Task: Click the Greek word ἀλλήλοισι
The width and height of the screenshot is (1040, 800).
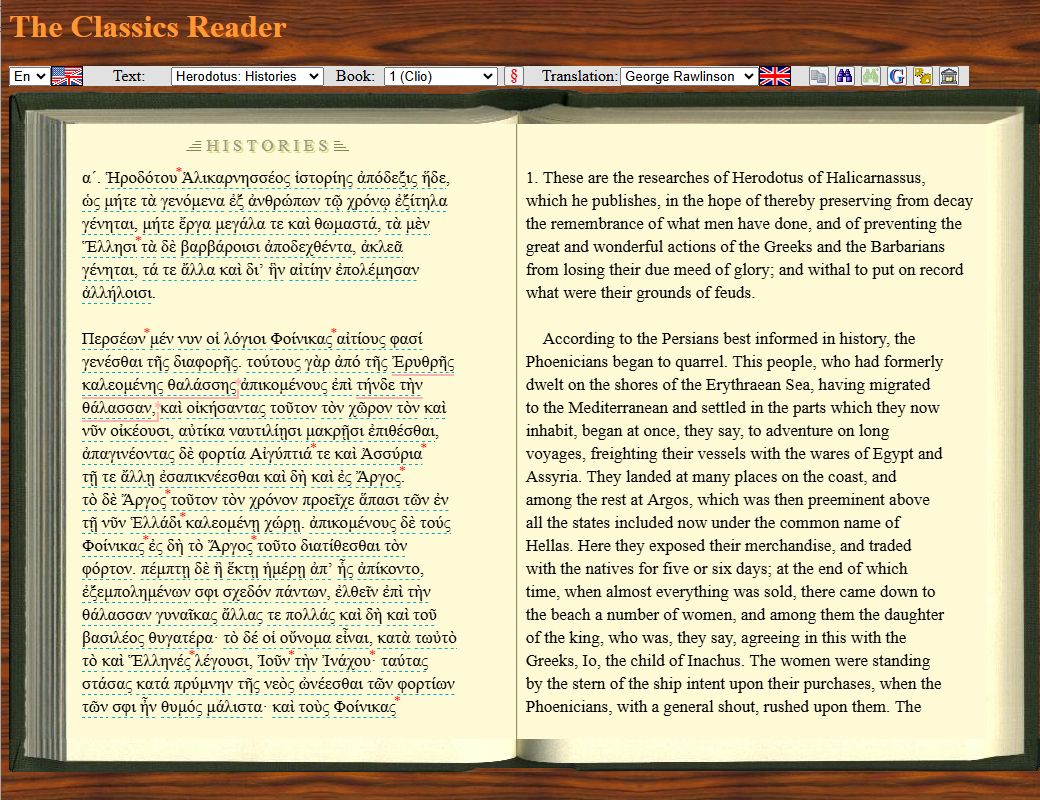Action: coord(117,293)
